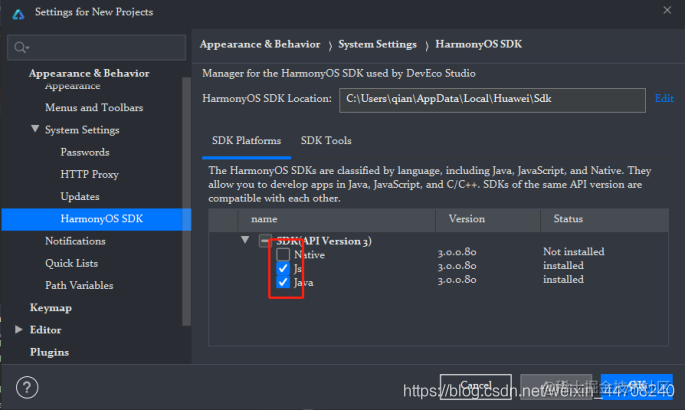Click the SDK(API Version 3) row label
The height and width of the screenshot is (410, 685).
324,241
